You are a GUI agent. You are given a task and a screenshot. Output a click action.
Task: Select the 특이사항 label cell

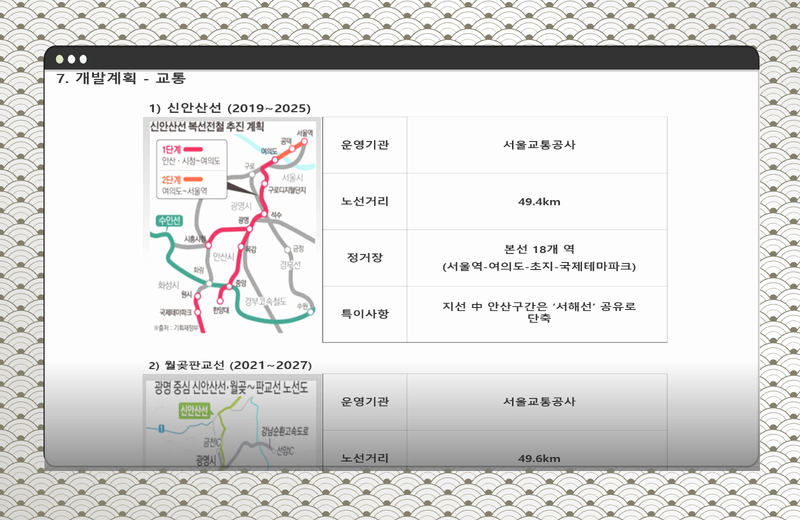tap(365, 314)
